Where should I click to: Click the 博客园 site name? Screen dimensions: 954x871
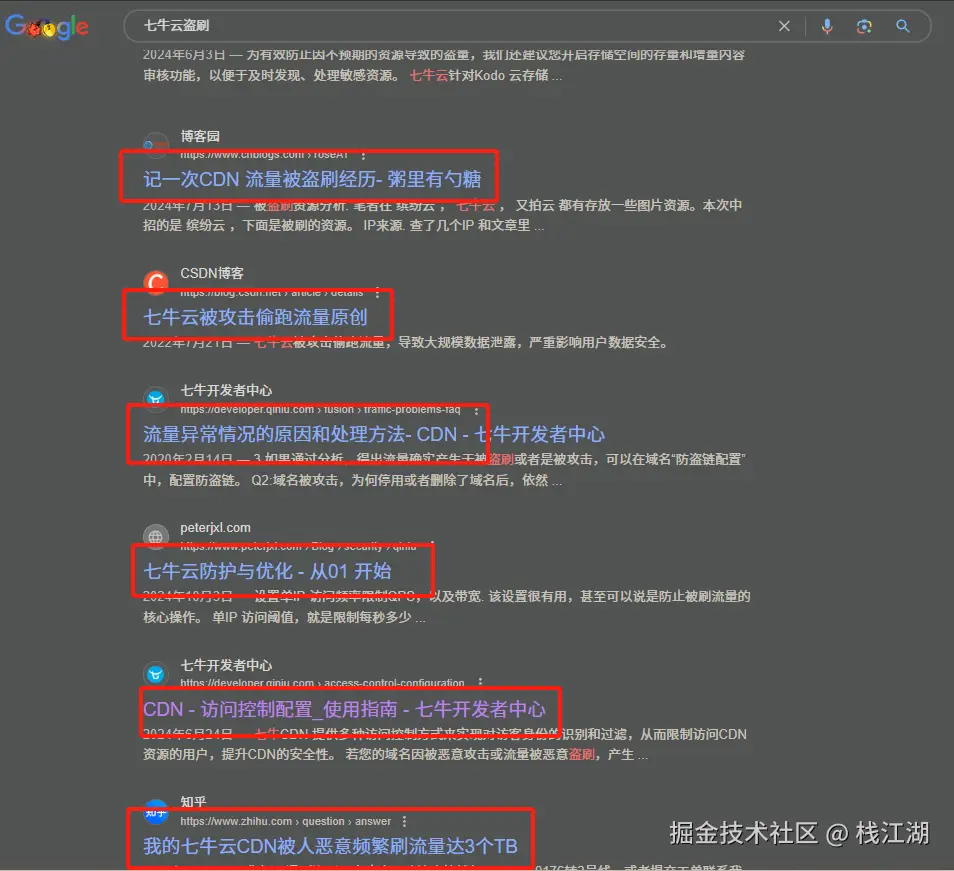(200, 136)
